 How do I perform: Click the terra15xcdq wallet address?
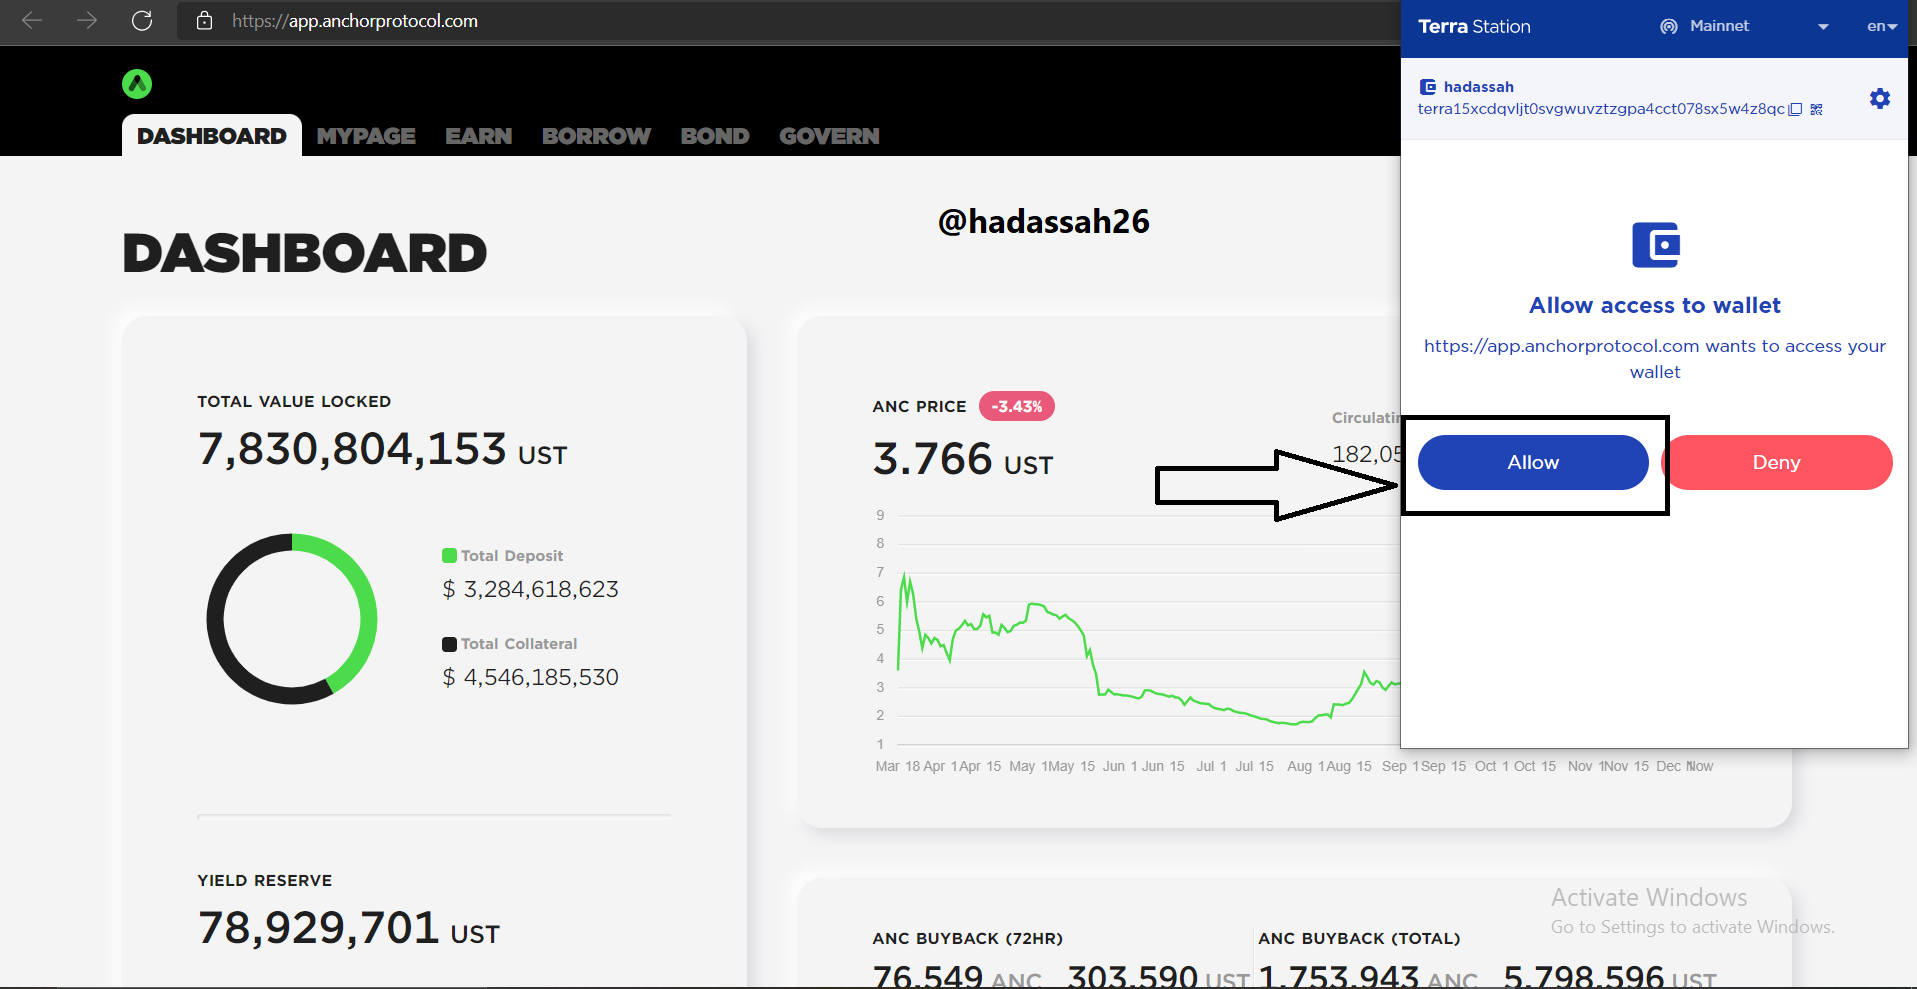(1601, 109)
